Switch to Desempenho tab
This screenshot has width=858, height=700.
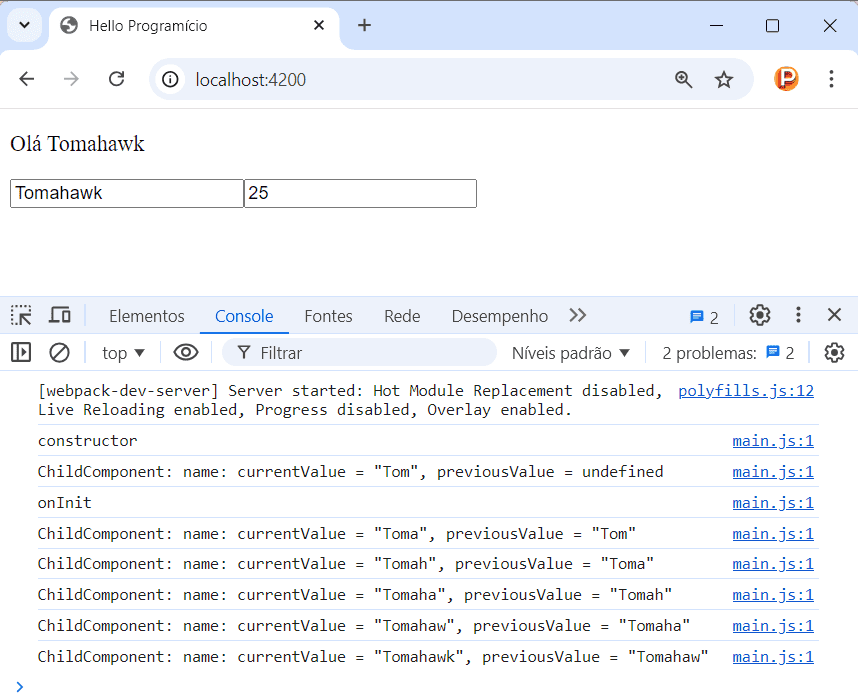500,316
